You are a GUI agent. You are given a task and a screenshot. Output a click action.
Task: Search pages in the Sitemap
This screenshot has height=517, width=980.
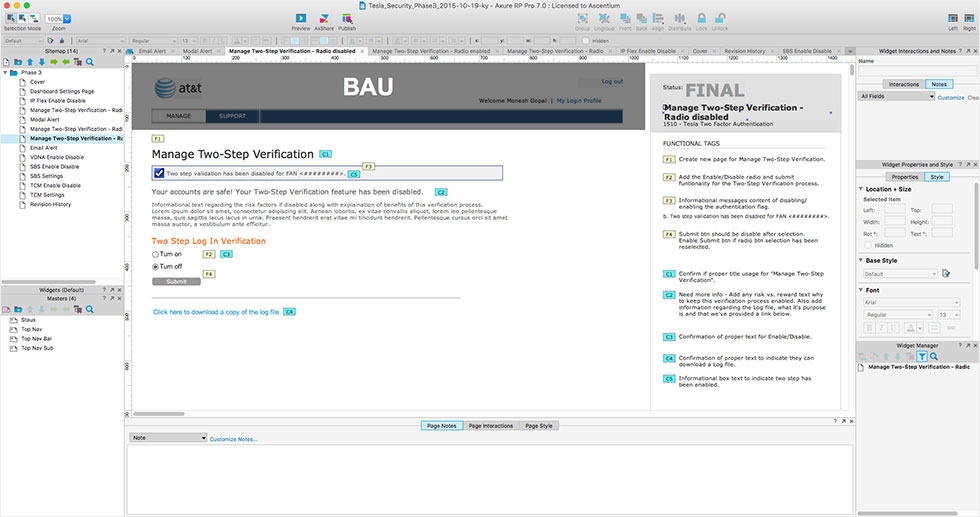(x=90, y=62)
